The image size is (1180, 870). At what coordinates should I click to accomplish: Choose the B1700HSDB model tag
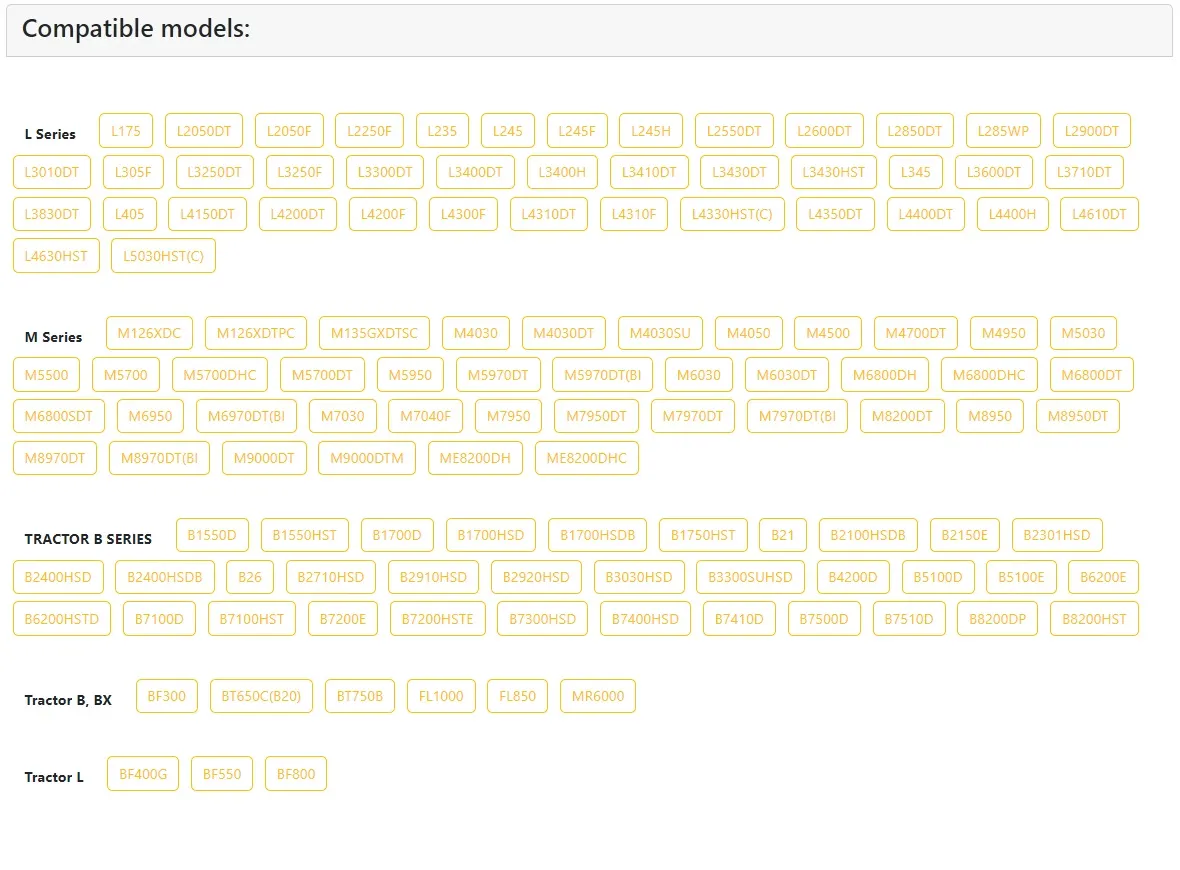click(598, 535)
